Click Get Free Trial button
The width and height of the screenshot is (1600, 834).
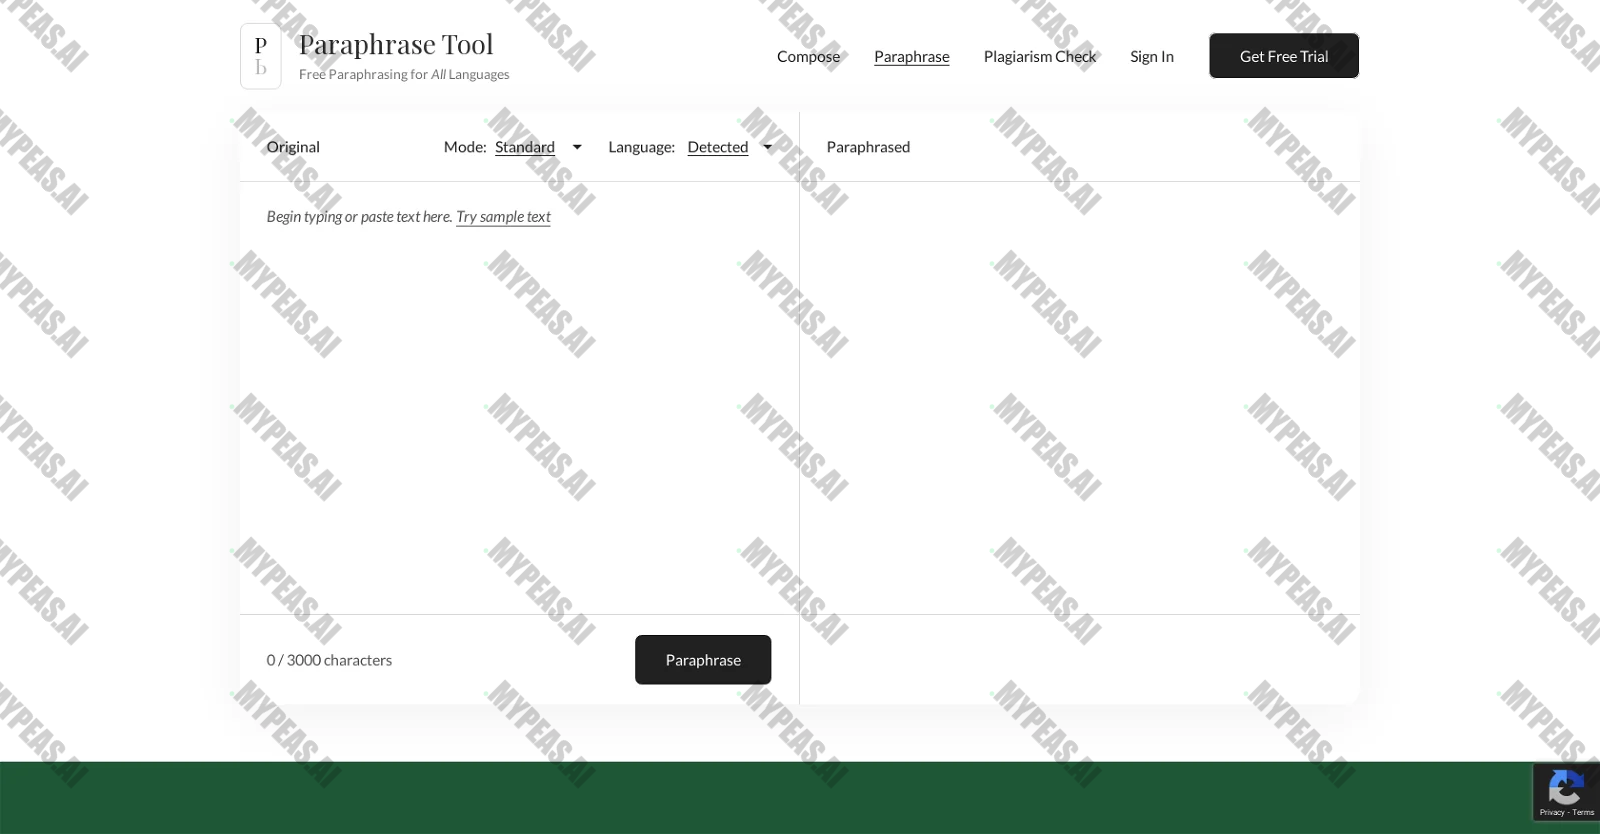(1284, 56)
